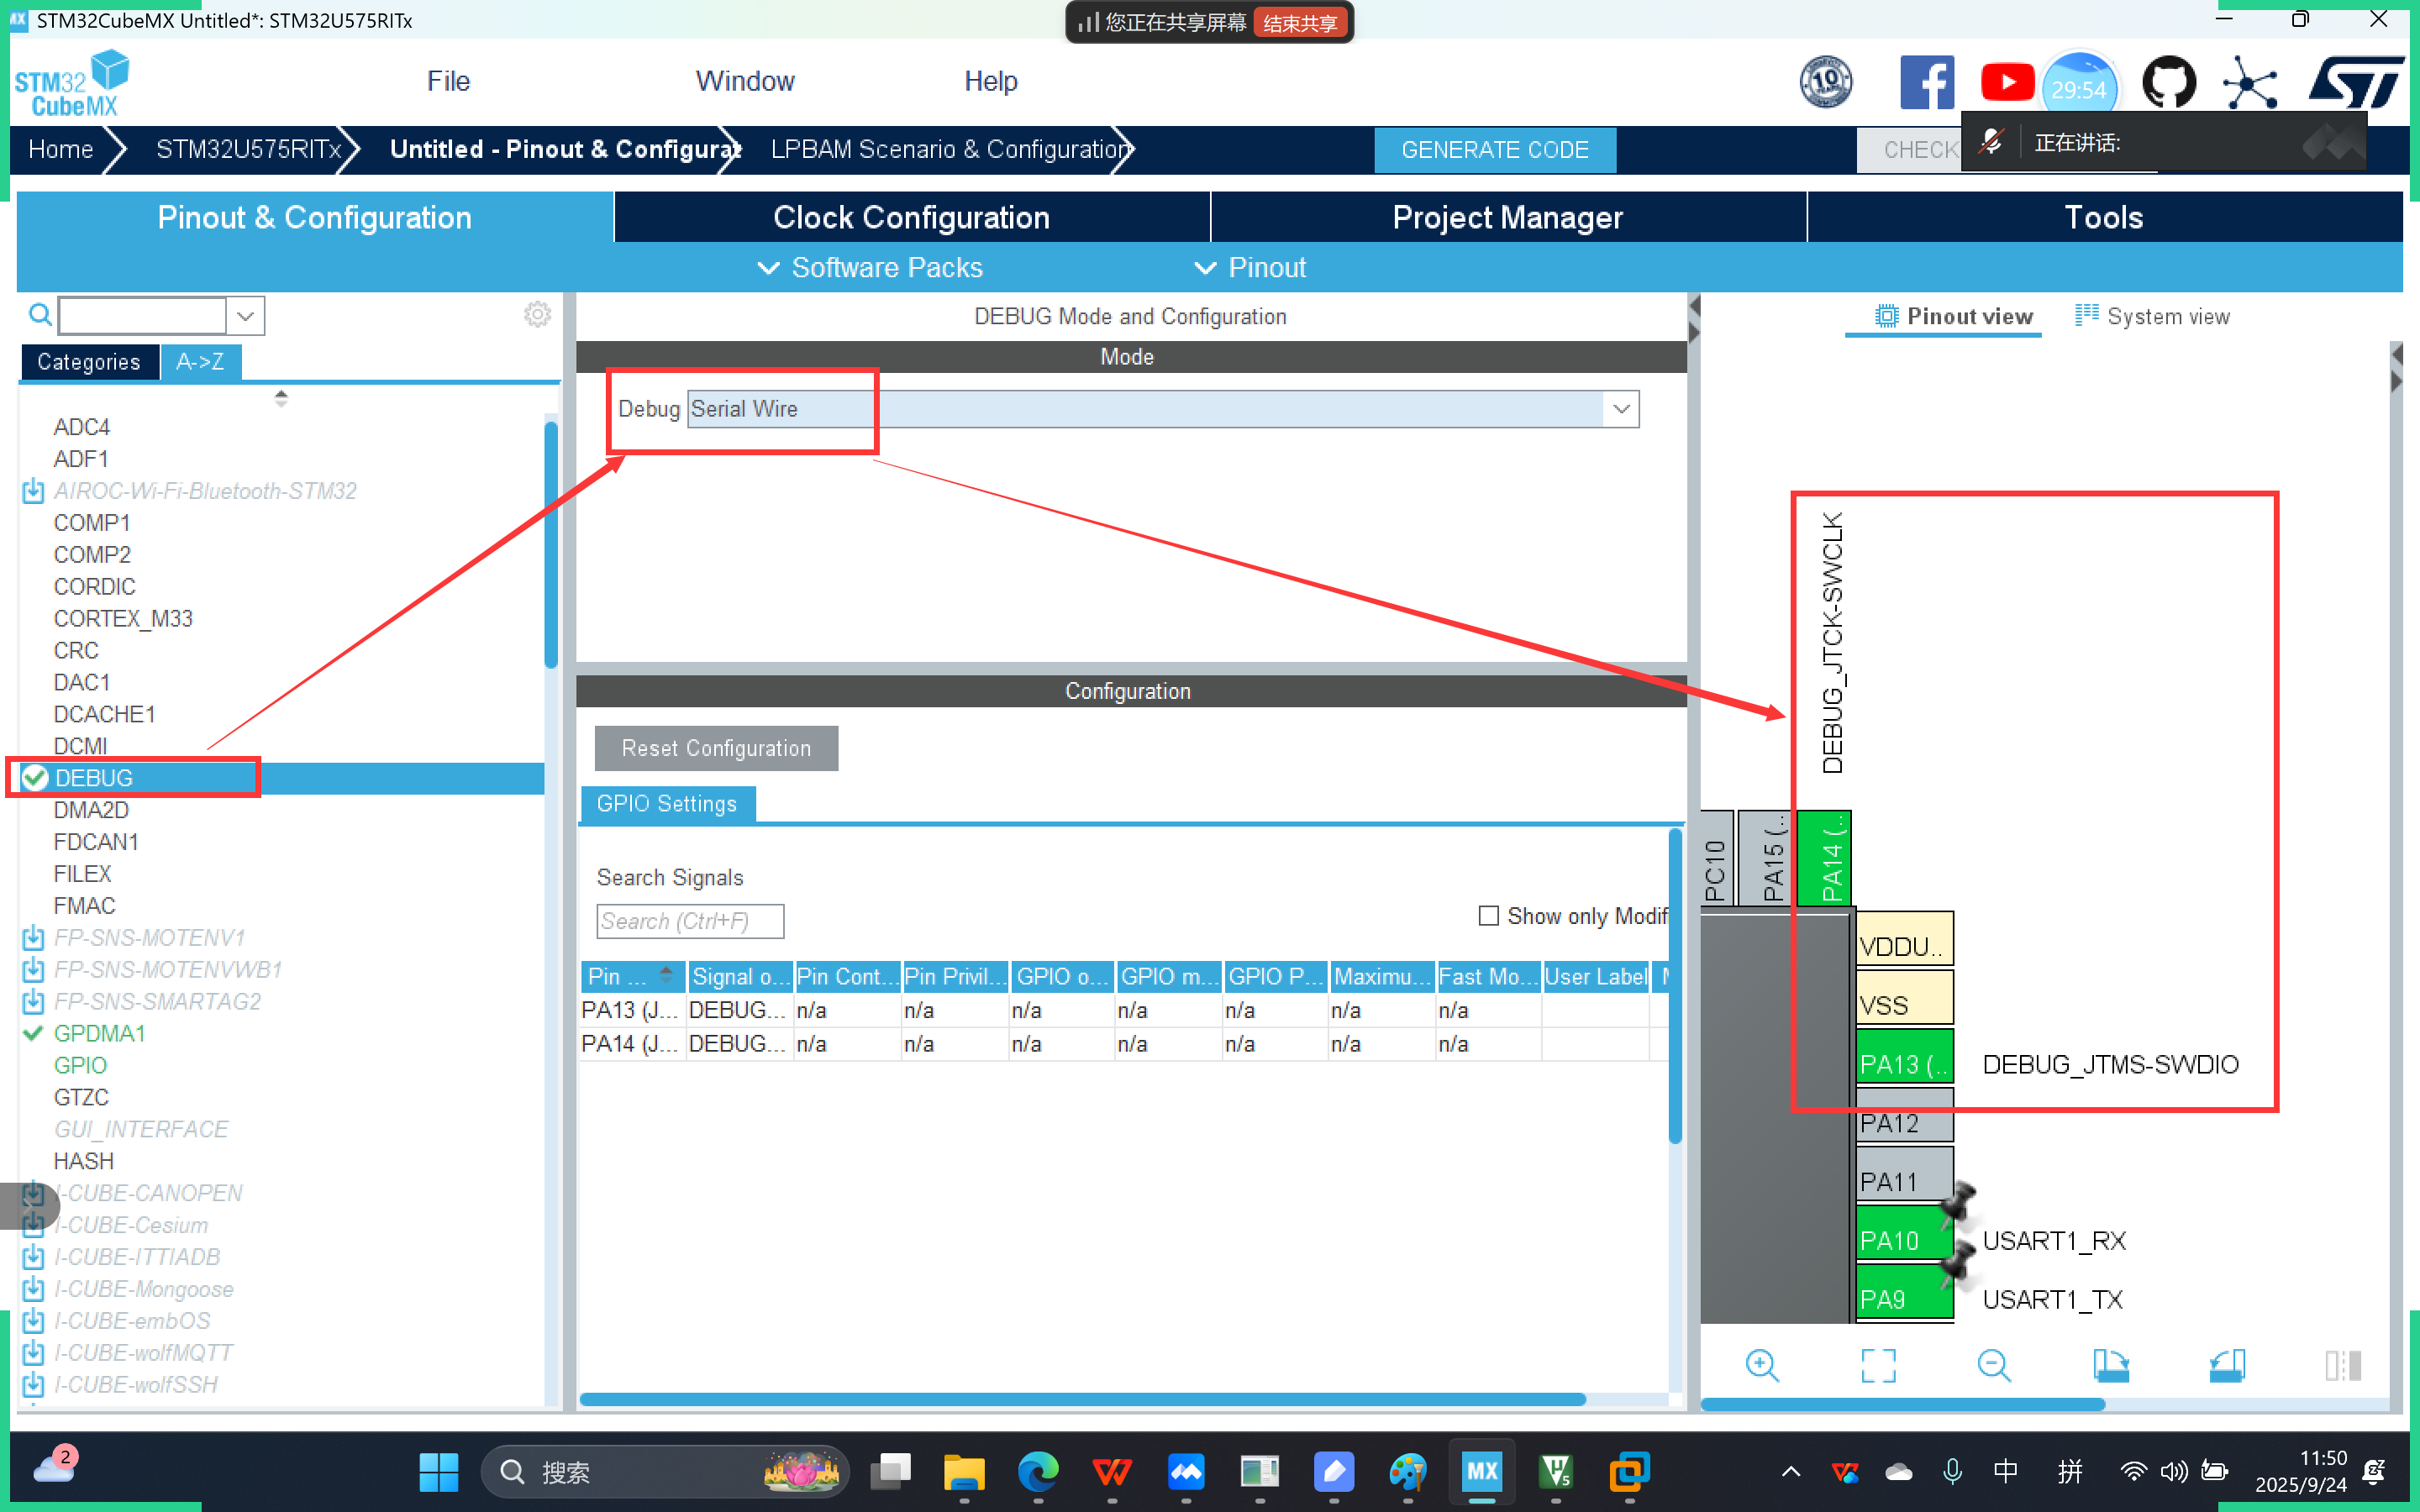This screenshot has width=2420, height=1512.
Task: Open the Debug mode dropdown
Action: pyautogui.click(x=1620, y=409)
